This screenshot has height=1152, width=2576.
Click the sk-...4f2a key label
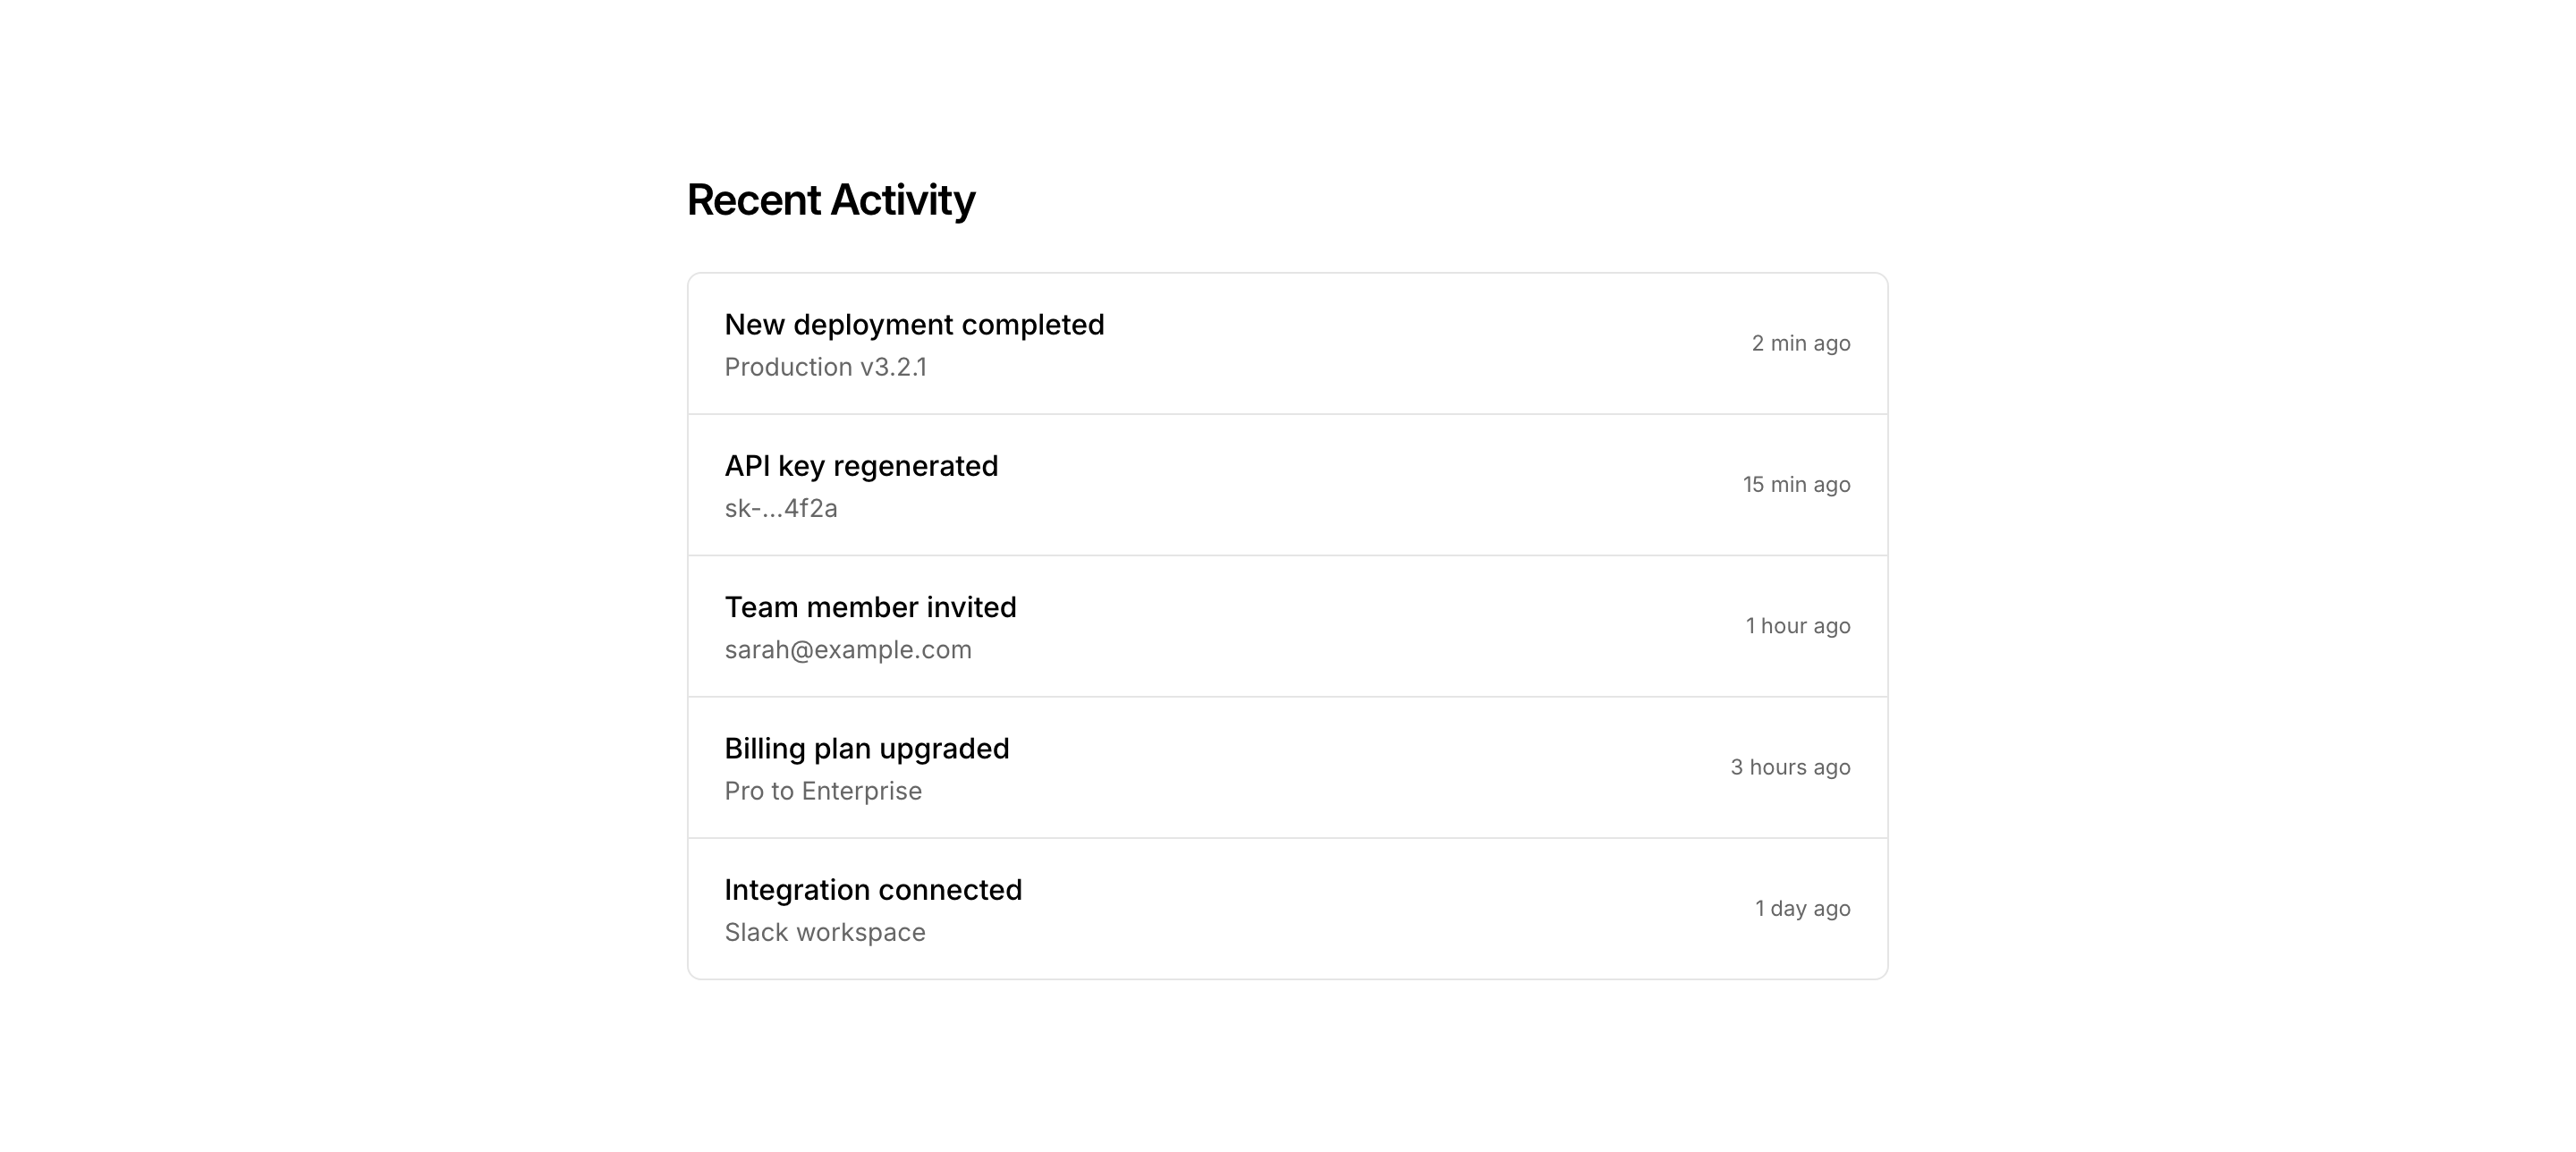pyautogui.click(x=781, y=509)
